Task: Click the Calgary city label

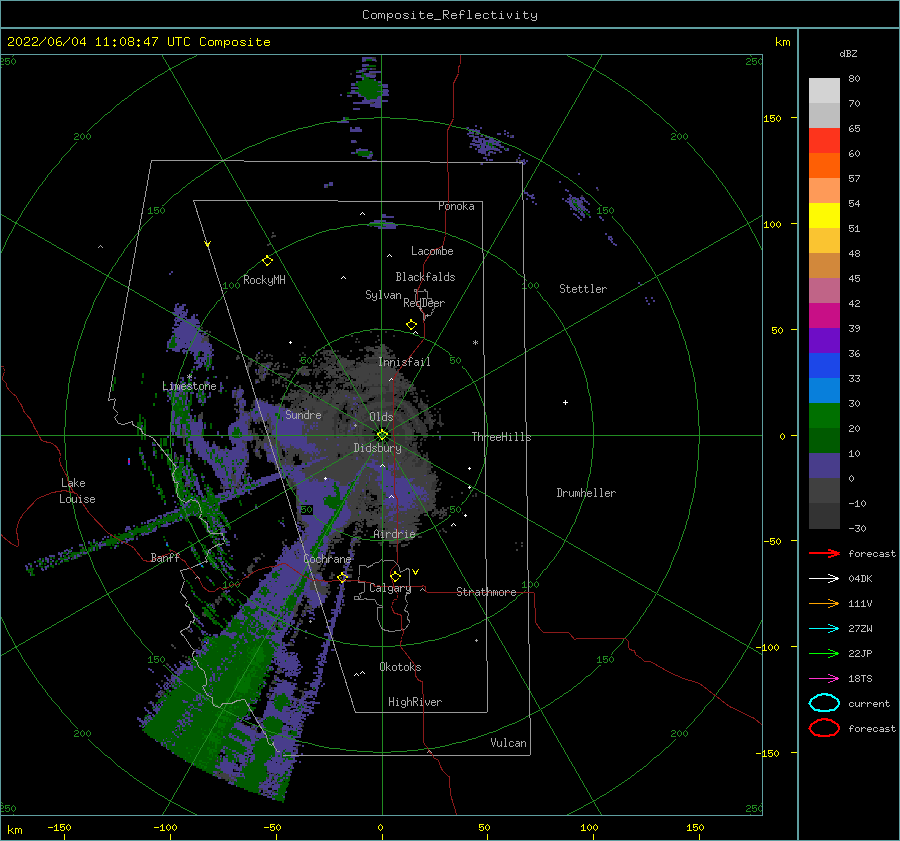Action: click(390, 588)
